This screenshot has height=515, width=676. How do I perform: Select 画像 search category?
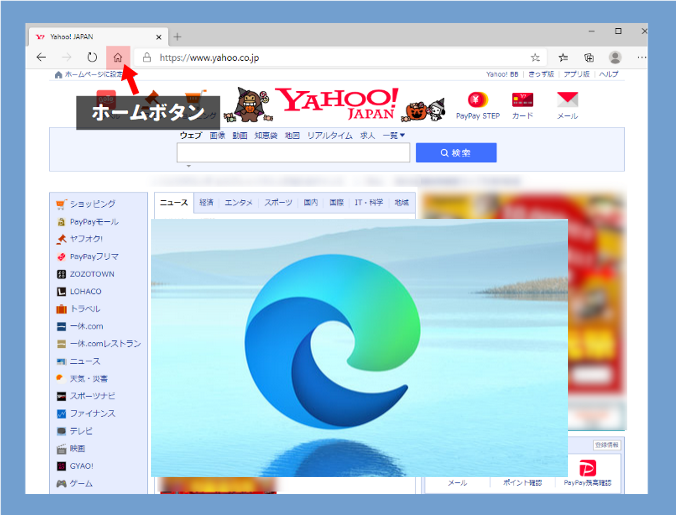tap(217, 135)
